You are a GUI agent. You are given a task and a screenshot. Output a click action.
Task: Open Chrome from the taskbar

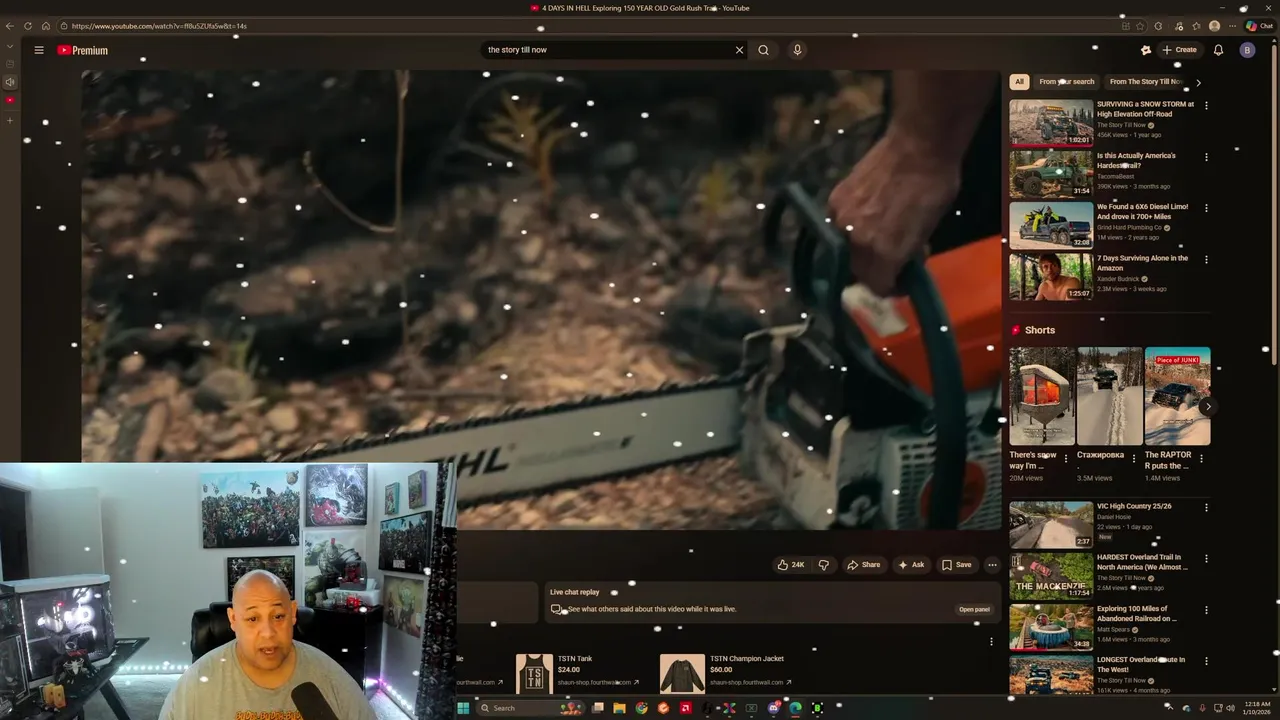click(x=641, y=708)
